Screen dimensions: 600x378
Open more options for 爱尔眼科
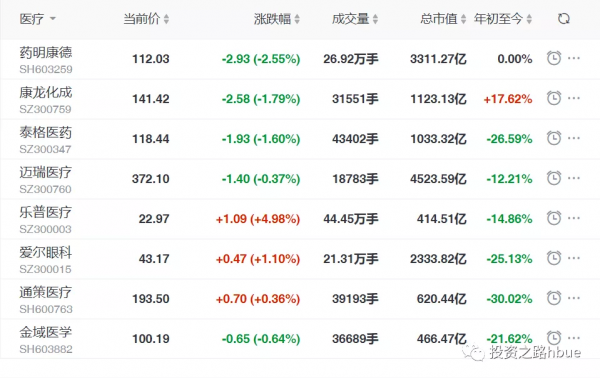[x=574, y=258]
